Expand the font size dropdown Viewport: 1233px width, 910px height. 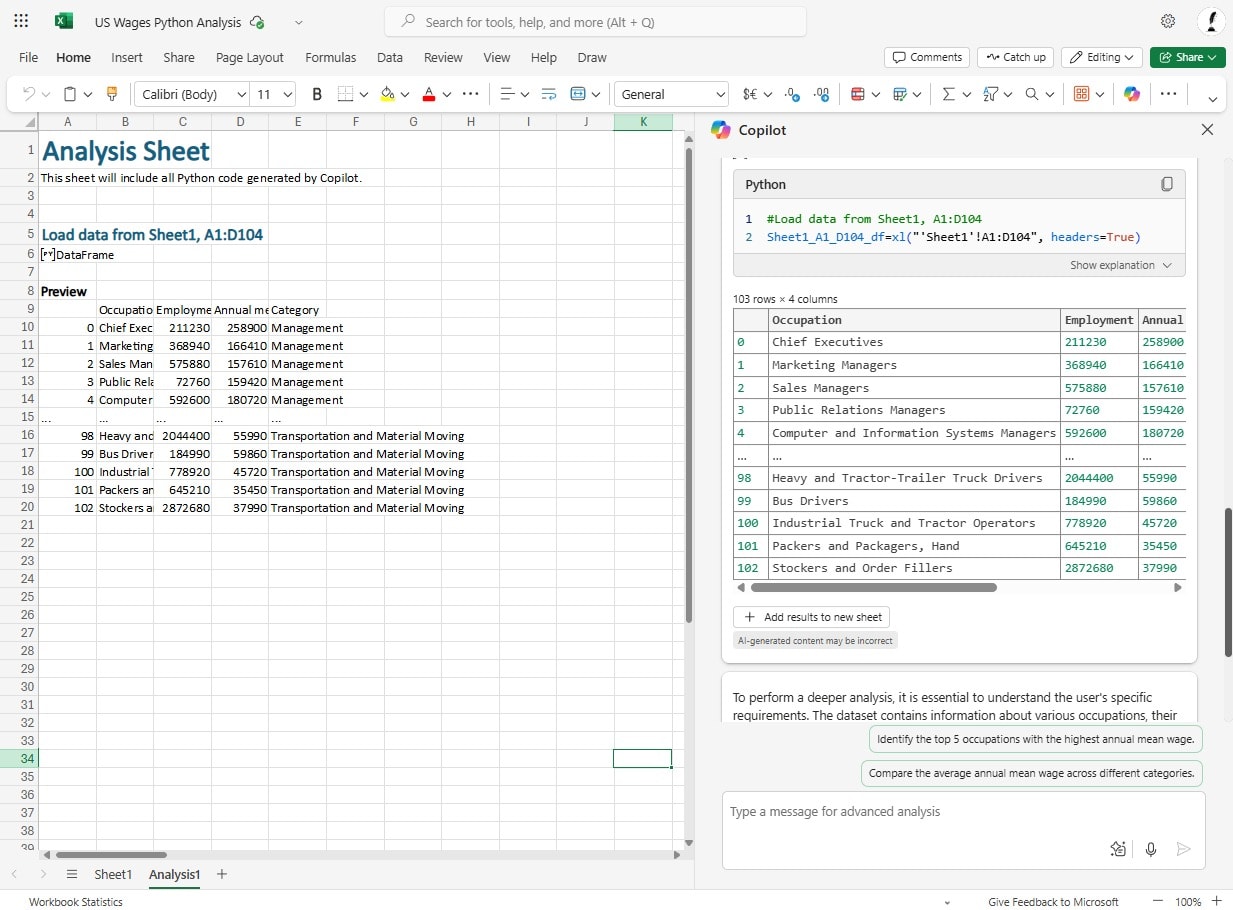pyautogui.click(x=288, y=94)
